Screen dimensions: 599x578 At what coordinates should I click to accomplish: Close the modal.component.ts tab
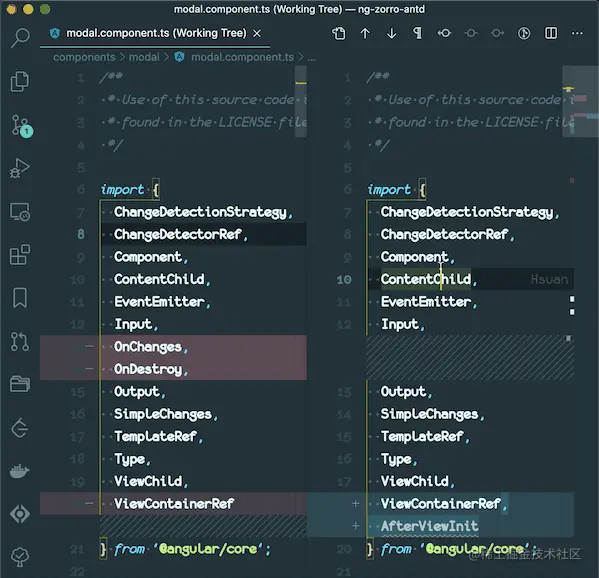click(257, 34)
